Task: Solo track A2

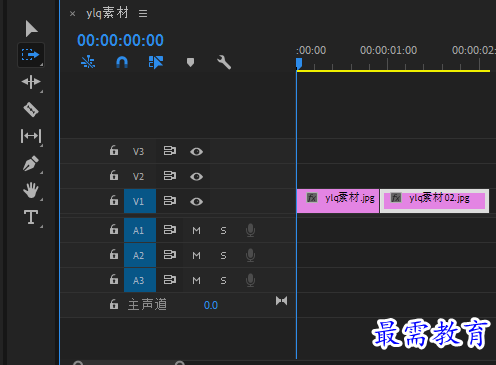Action: pyautogui.click(x=223, y=255)
